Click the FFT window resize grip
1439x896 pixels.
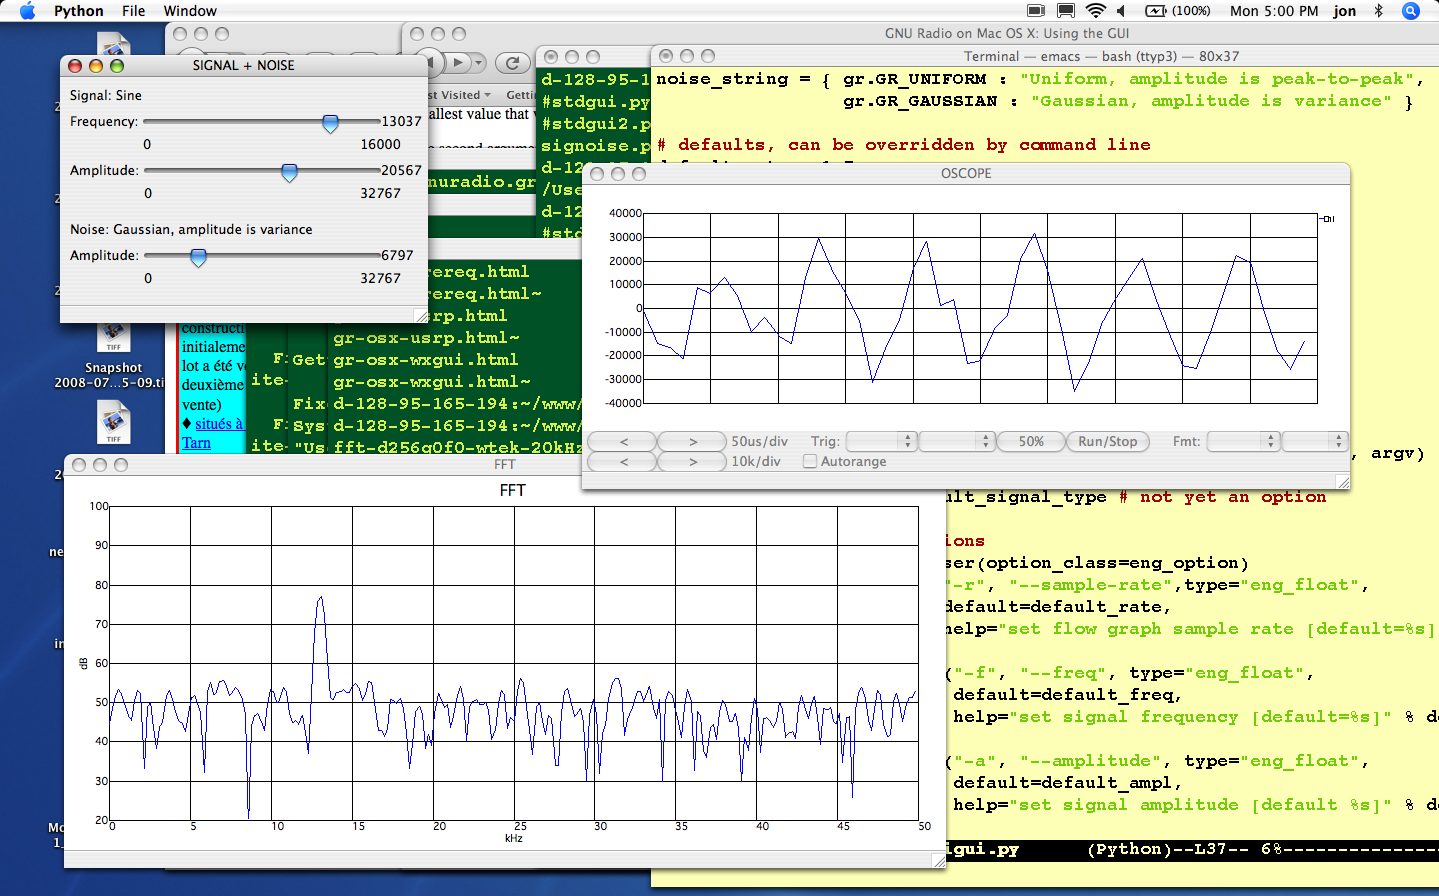click(x=938, y=860)
